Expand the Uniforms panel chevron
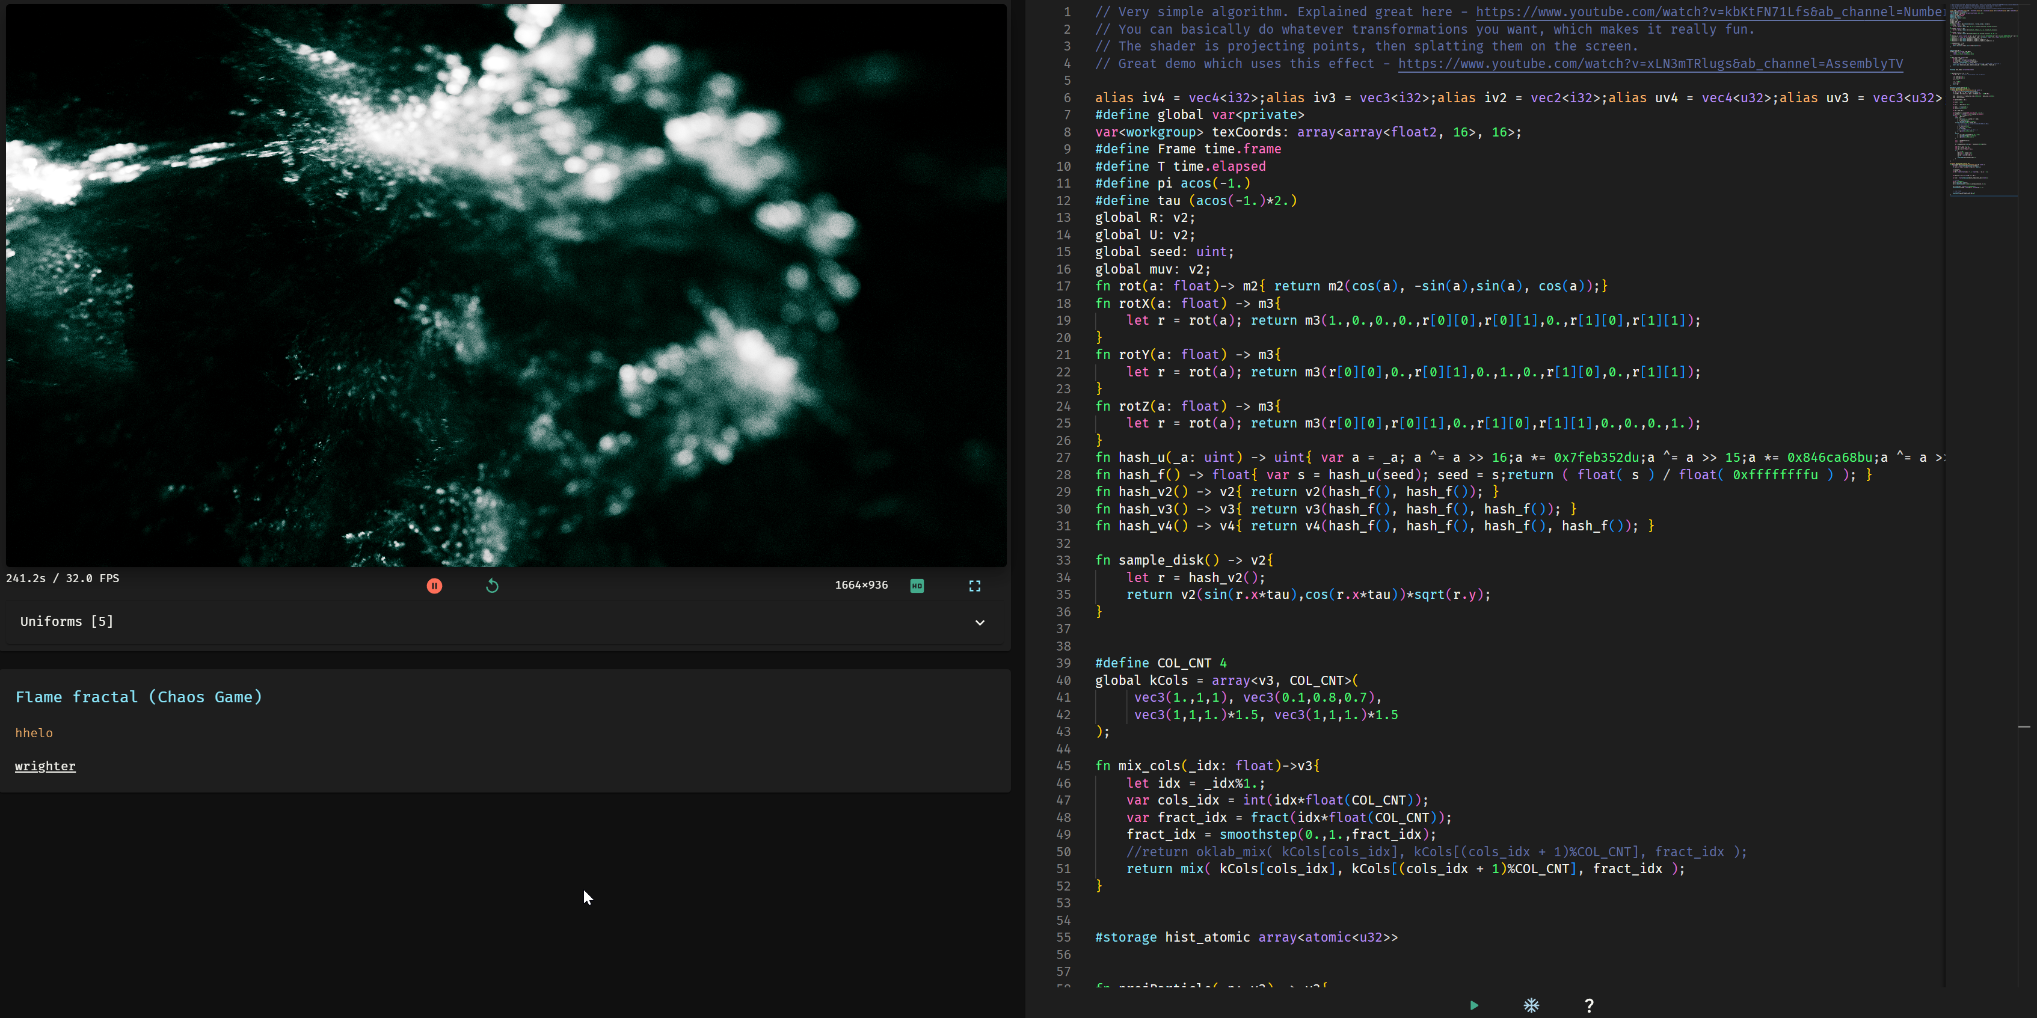This screenshot has height=1018, width=2037. (x=980, y=622)
